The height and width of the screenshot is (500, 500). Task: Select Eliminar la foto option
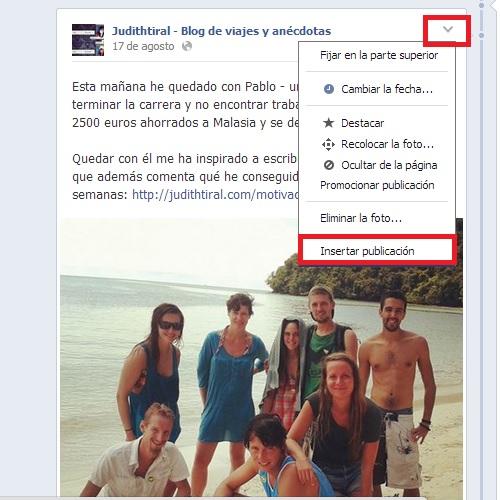(361, 218)
